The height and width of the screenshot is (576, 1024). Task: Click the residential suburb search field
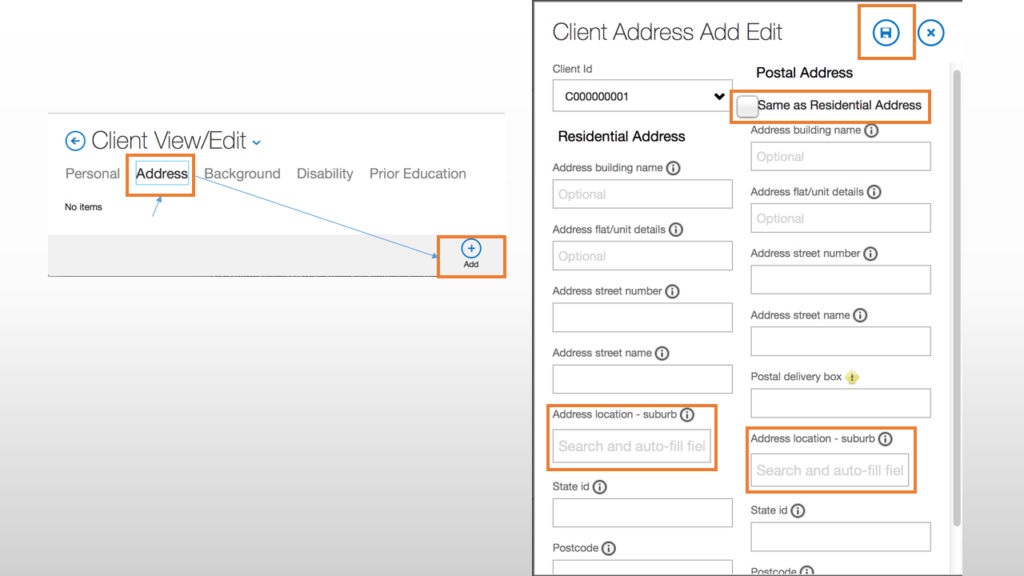coord(632,446)
